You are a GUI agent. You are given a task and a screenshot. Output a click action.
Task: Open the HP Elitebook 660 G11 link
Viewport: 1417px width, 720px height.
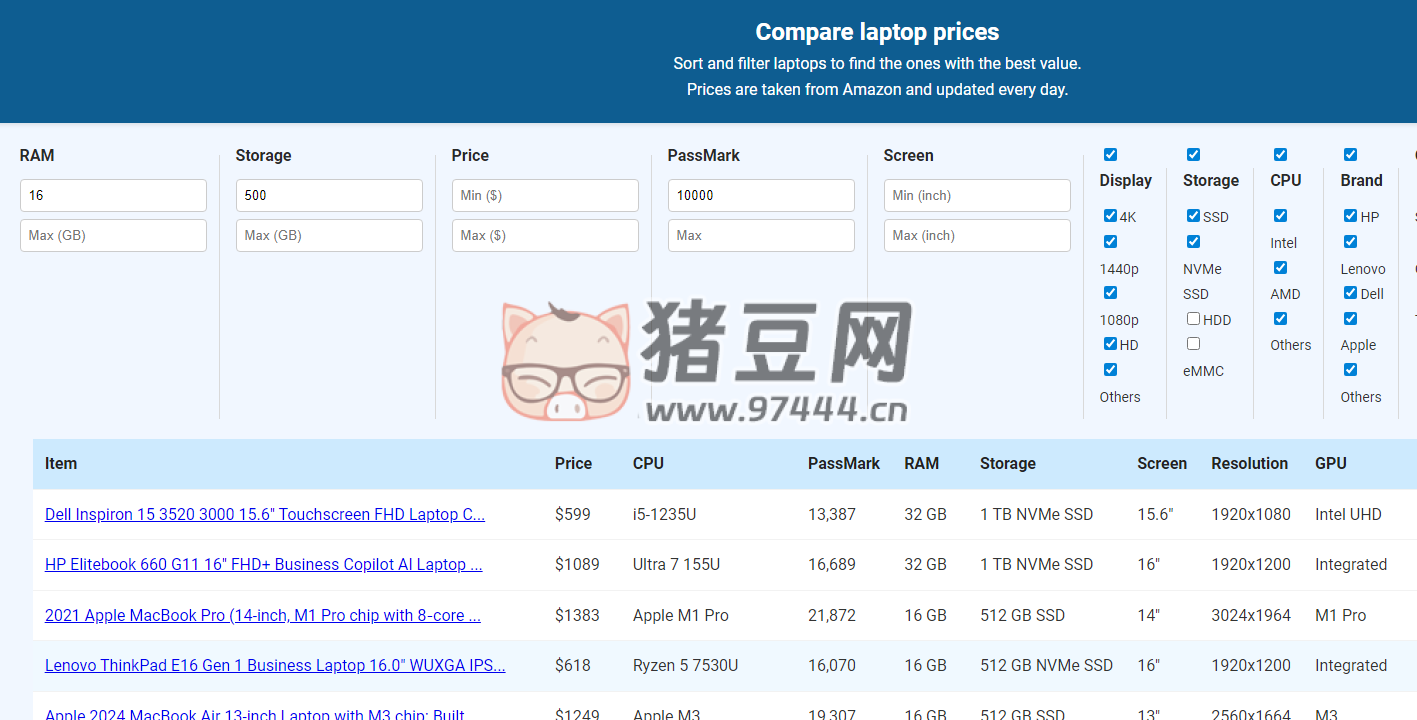pos(263,564)
